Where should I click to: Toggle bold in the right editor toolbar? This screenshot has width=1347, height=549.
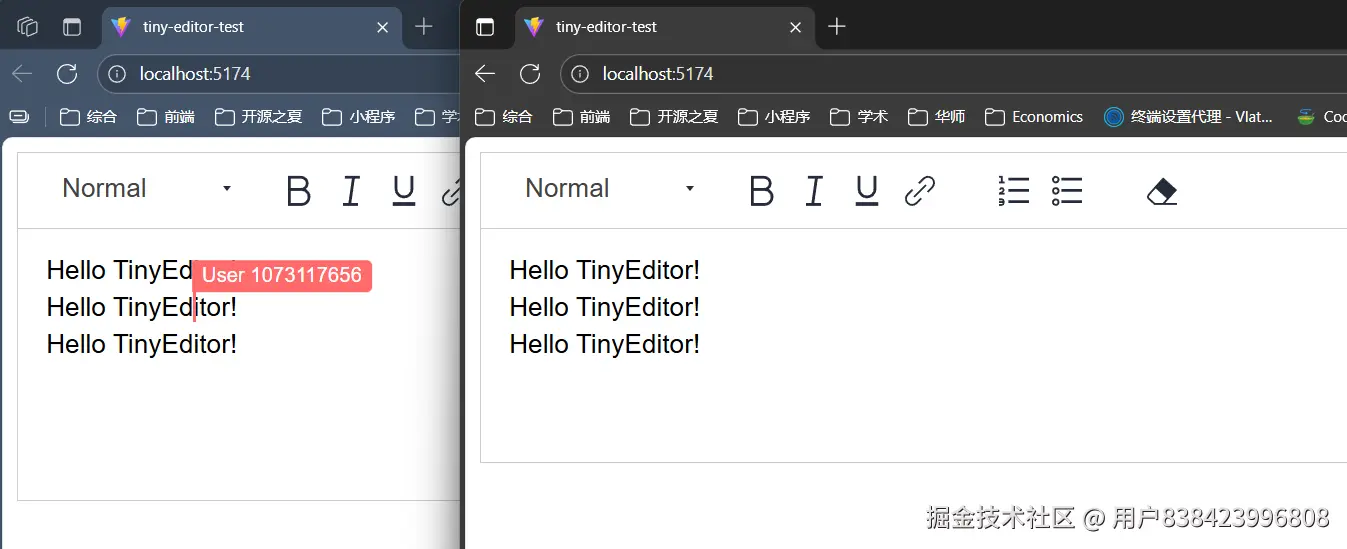point(761,190)
